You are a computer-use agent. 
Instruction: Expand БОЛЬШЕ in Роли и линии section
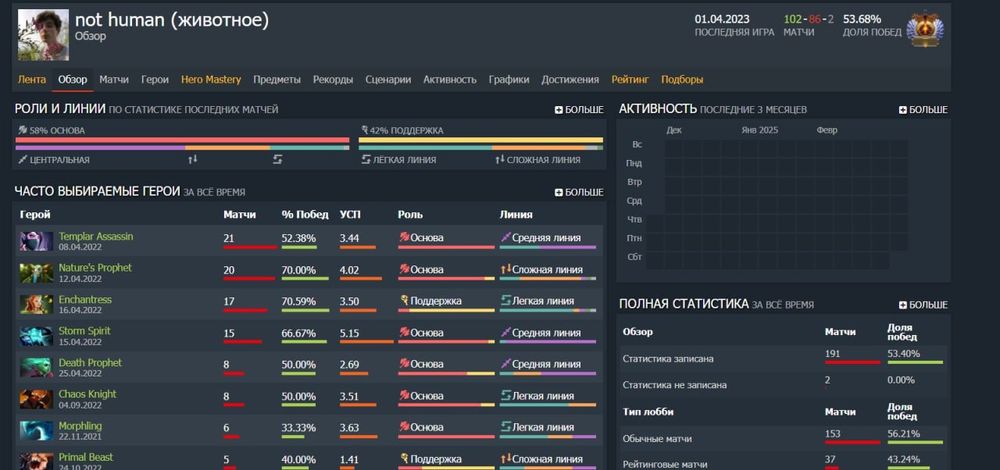coord(579,110)
